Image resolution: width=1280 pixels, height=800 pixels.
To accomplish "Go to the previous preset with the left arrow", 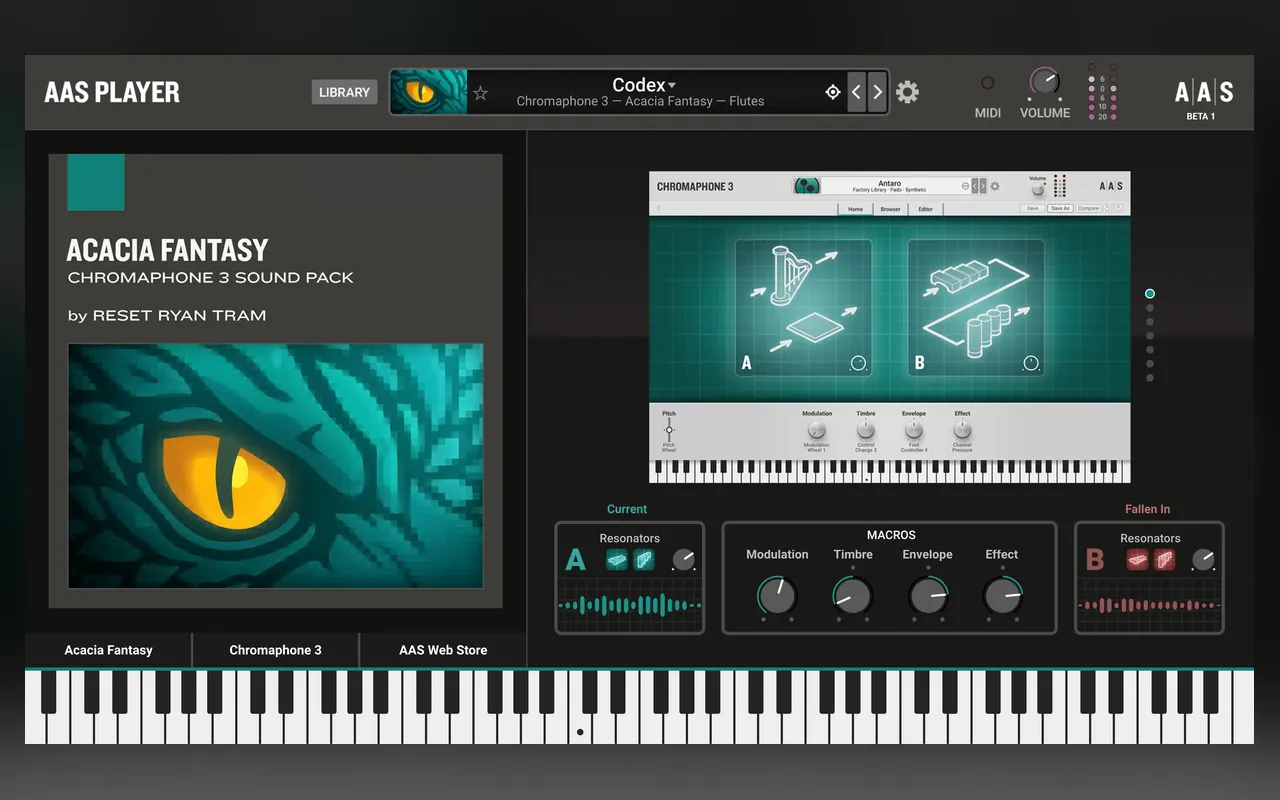I will pyautogui.click(x=856, y=92).
